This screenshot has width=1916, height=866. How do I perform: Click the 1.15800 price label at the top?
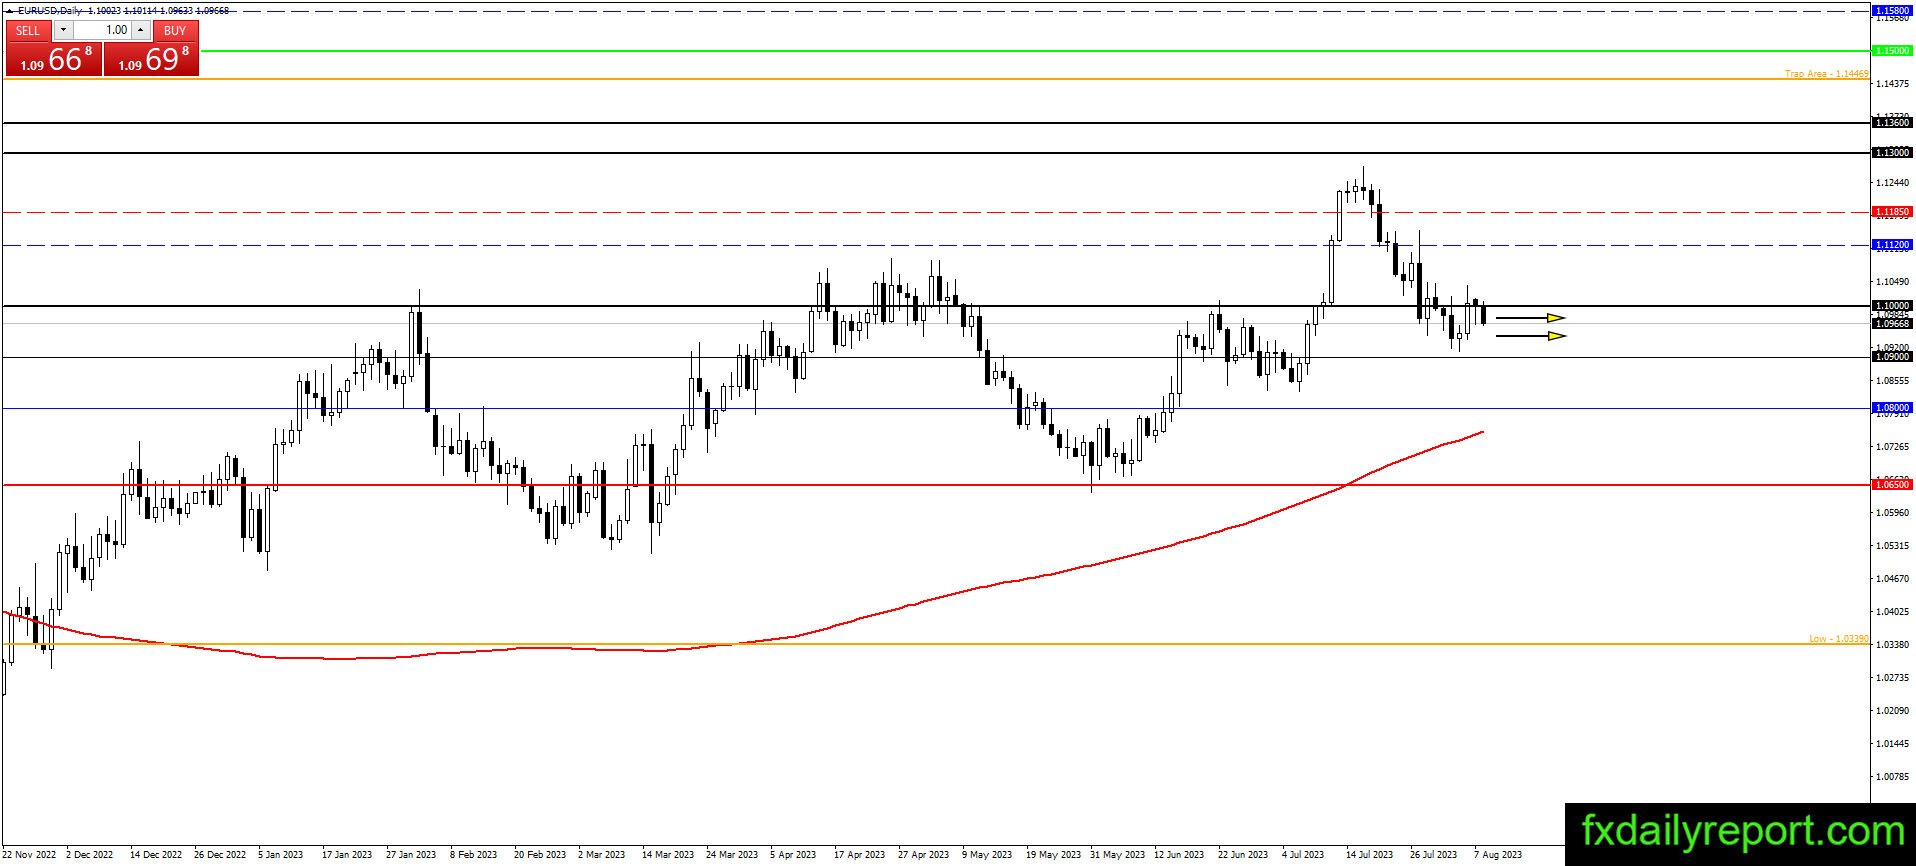(1892, 11)
